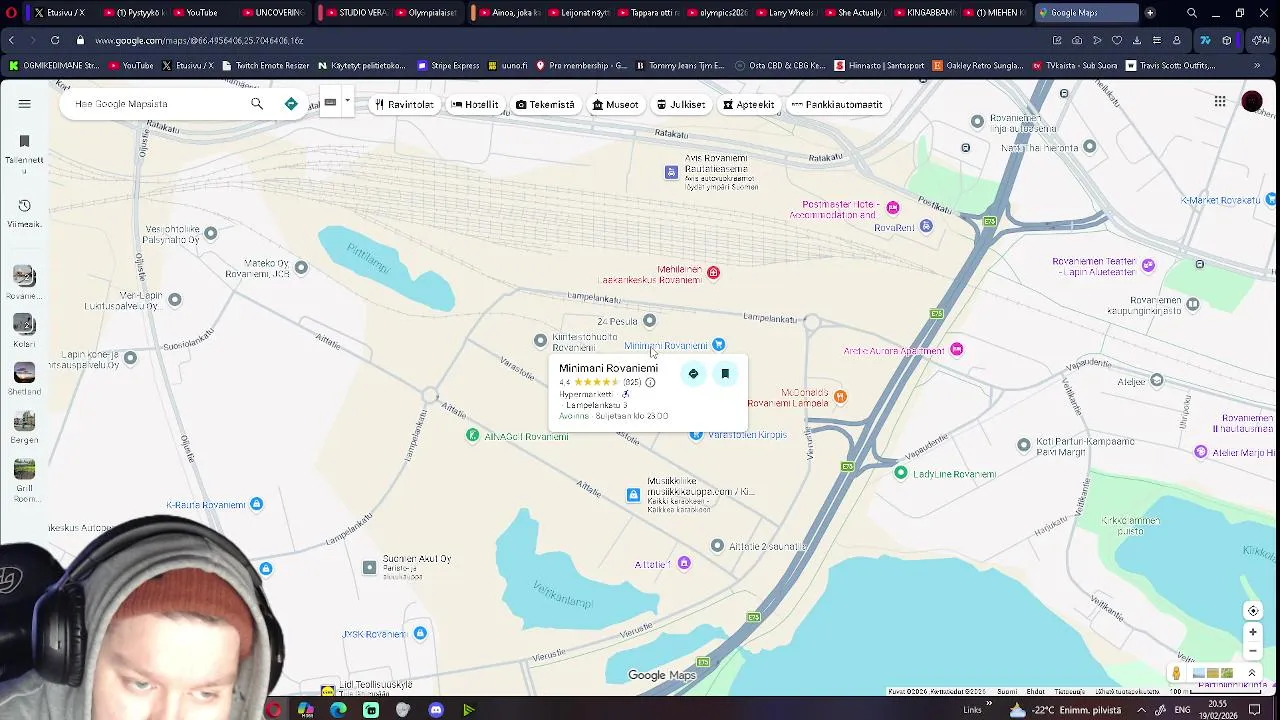Select the Julkiset category chip
Image resolution: width=1280 pixels, height=720 pixels.
[680, 104]
